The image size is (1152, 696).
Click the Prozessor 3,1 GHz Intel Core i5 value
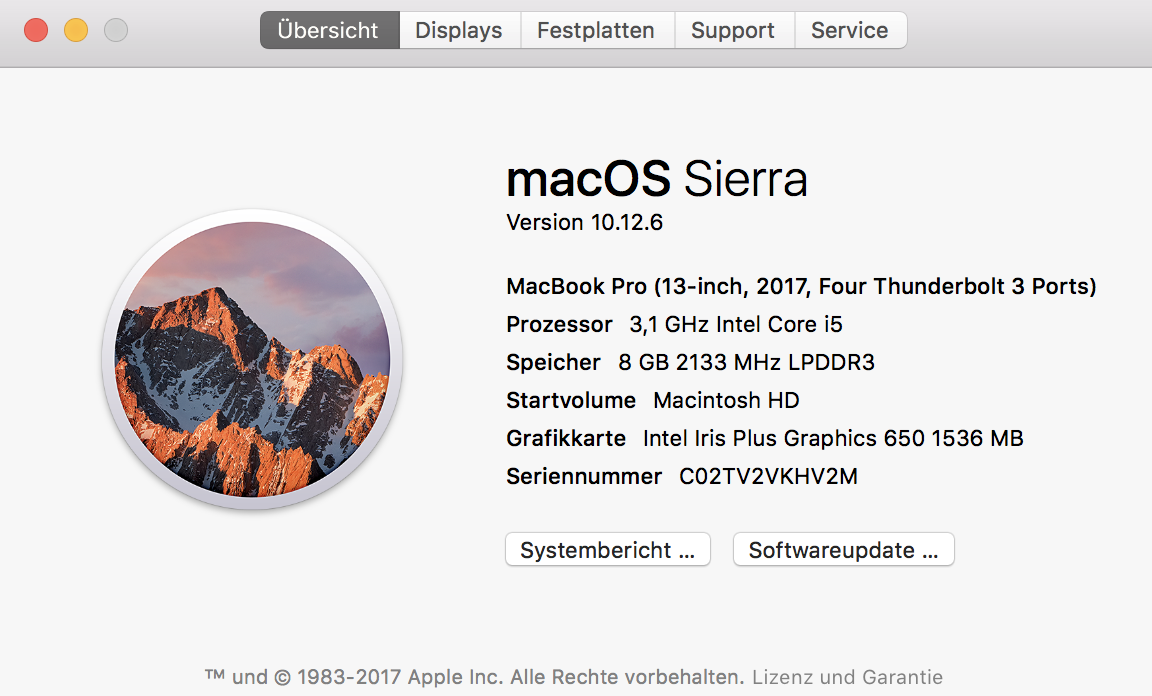[735, 324]
